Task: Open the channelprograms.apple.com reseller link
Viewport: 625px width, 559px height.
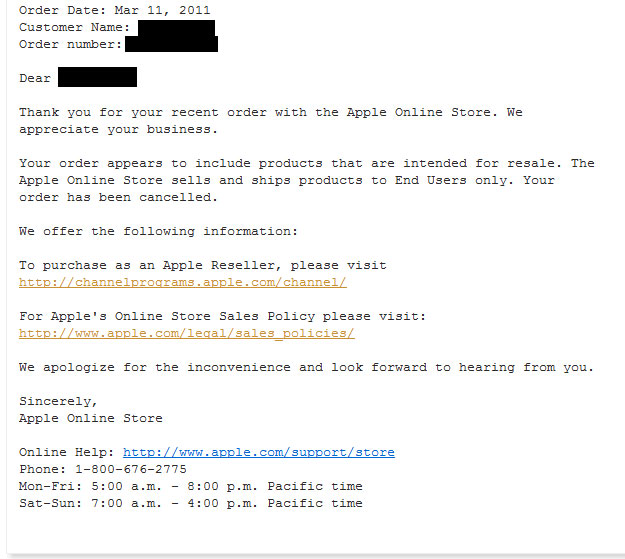Action: 183,283
